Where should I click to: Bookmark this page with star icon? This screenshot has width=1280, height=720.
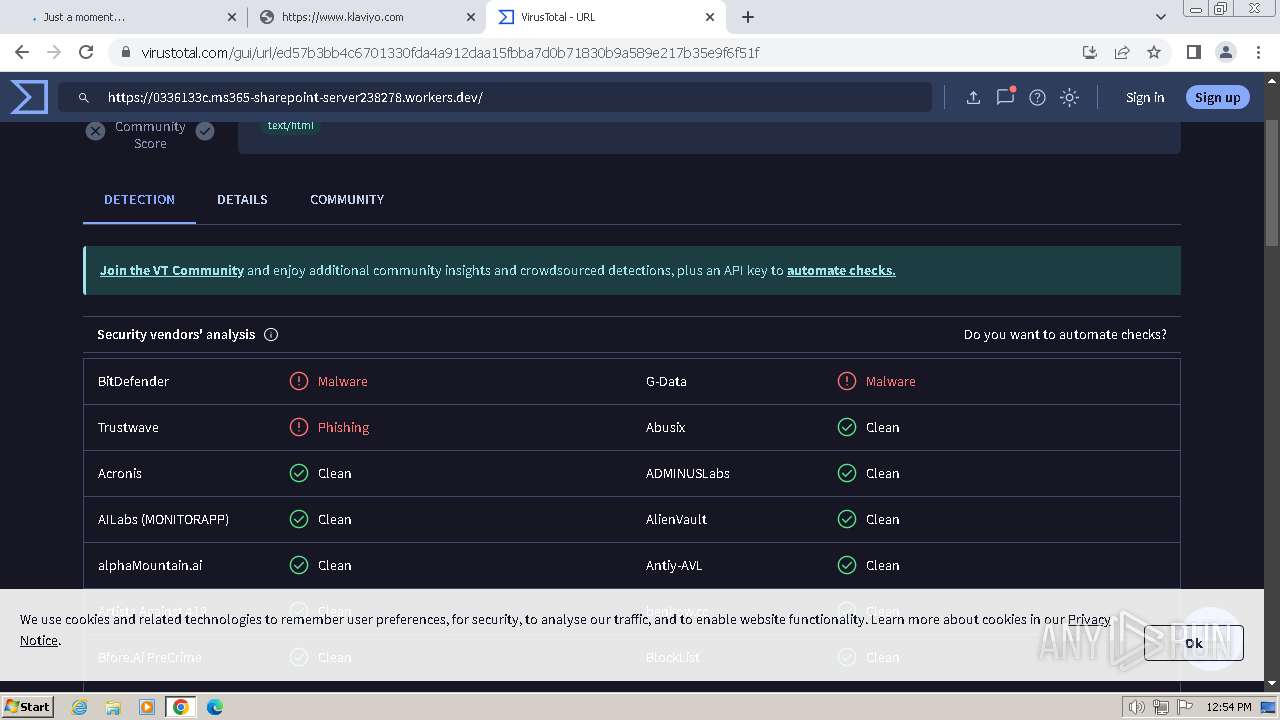(x=1154, y=52)
